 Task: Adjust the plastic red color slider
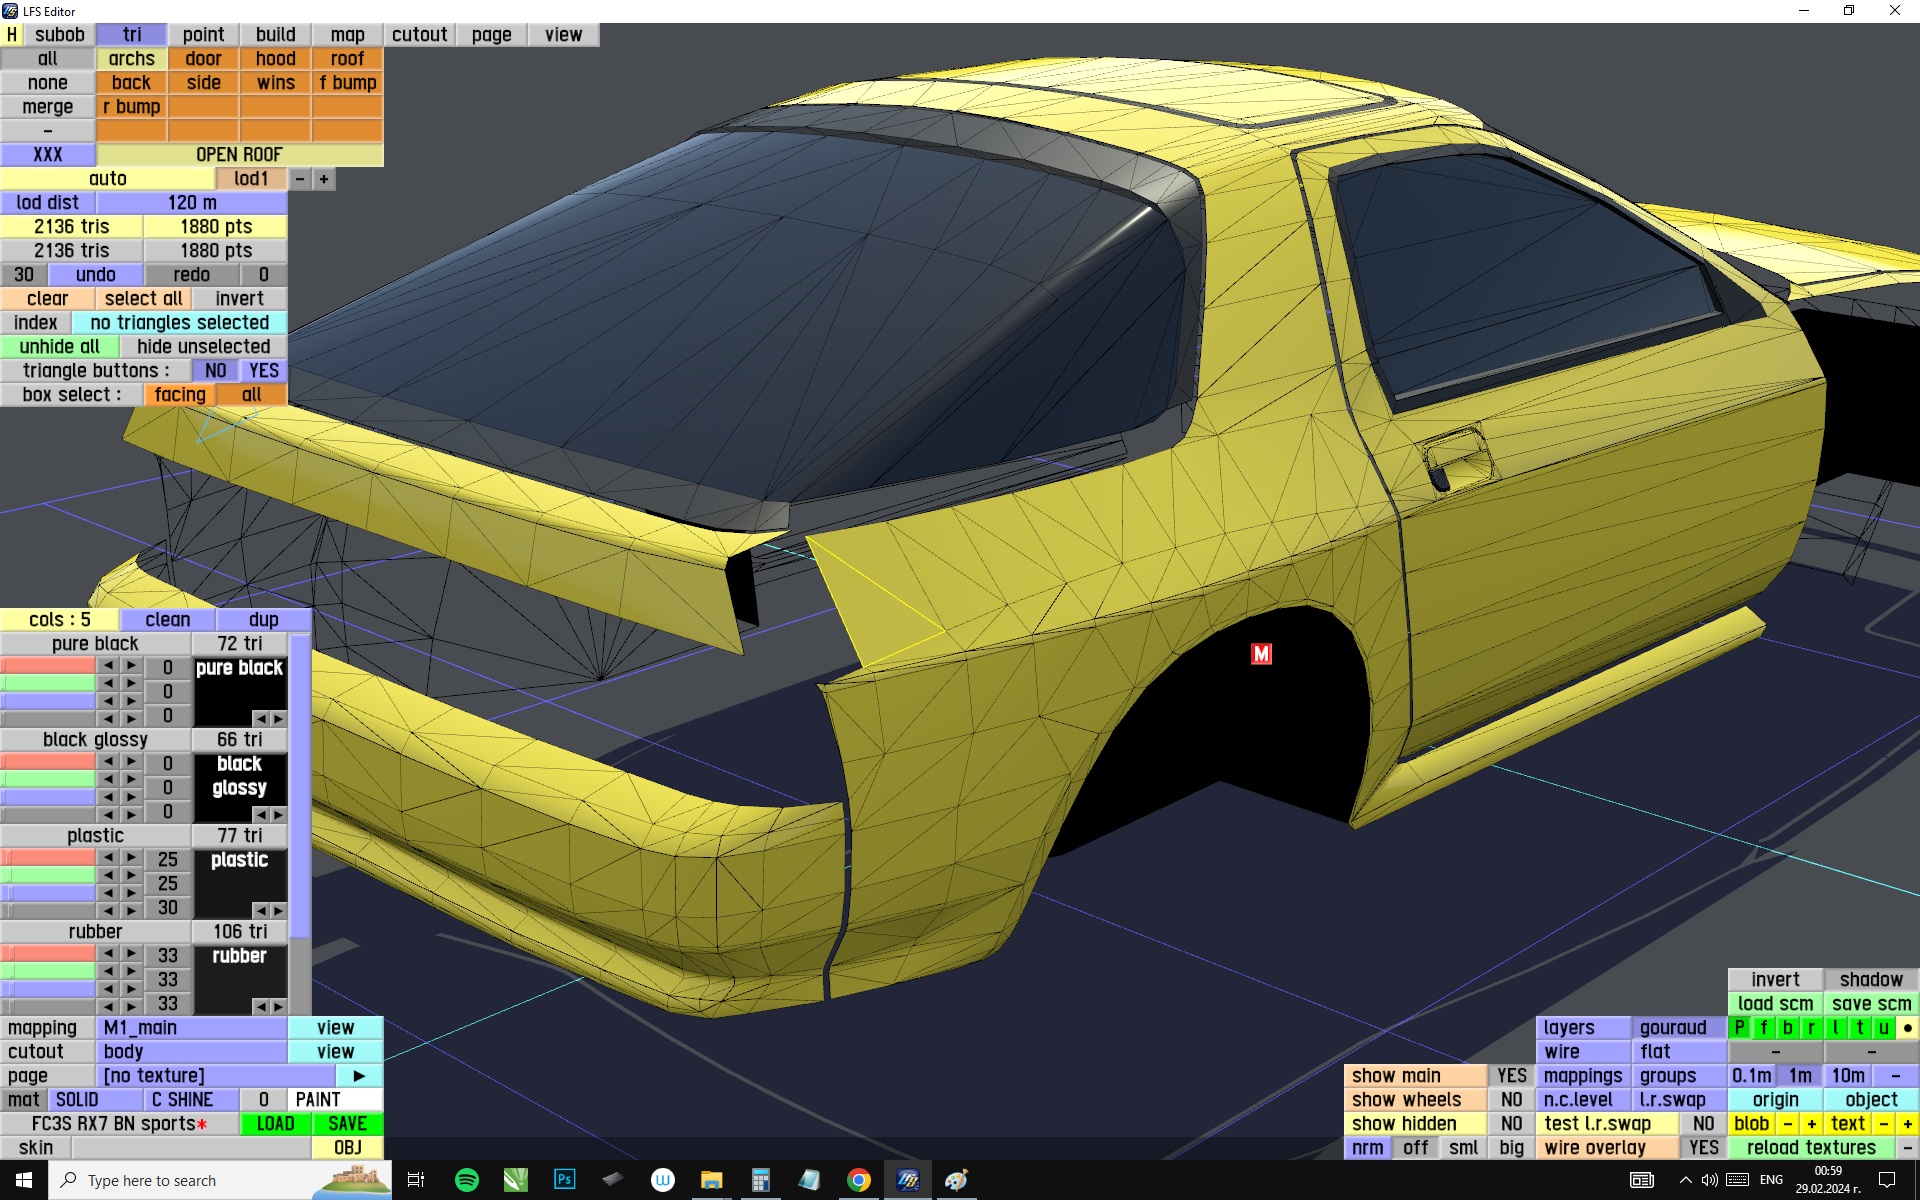(48, 858)
